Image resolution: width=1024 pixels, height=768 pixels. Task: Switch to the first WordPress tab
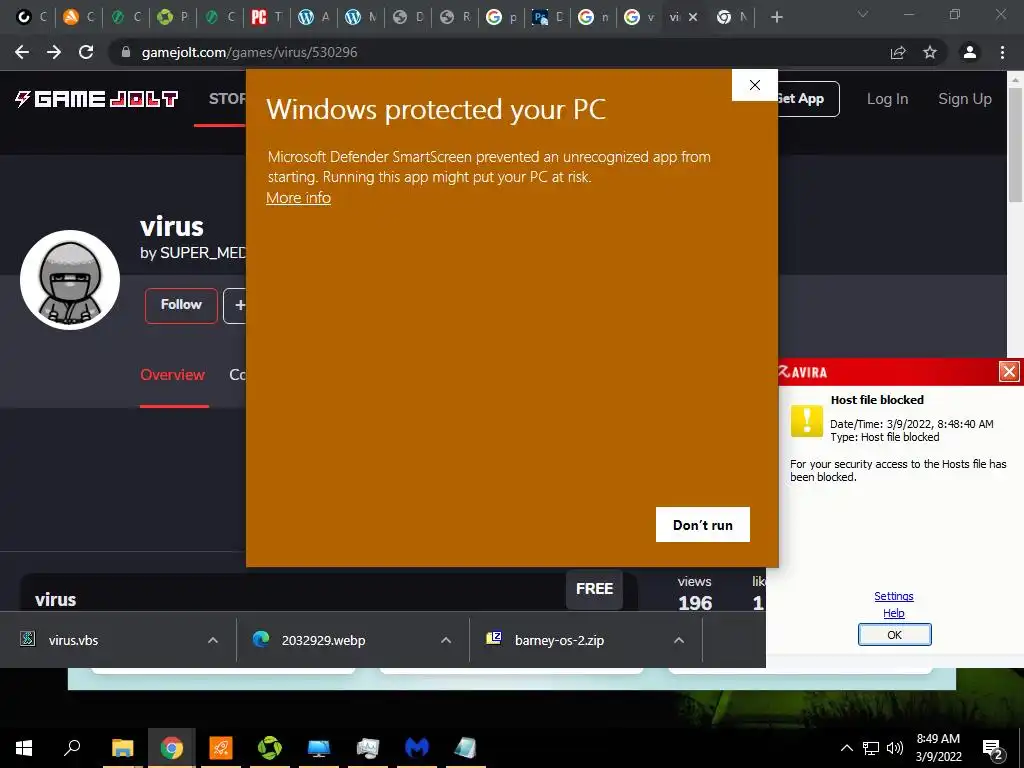click(x=314, y=18)
